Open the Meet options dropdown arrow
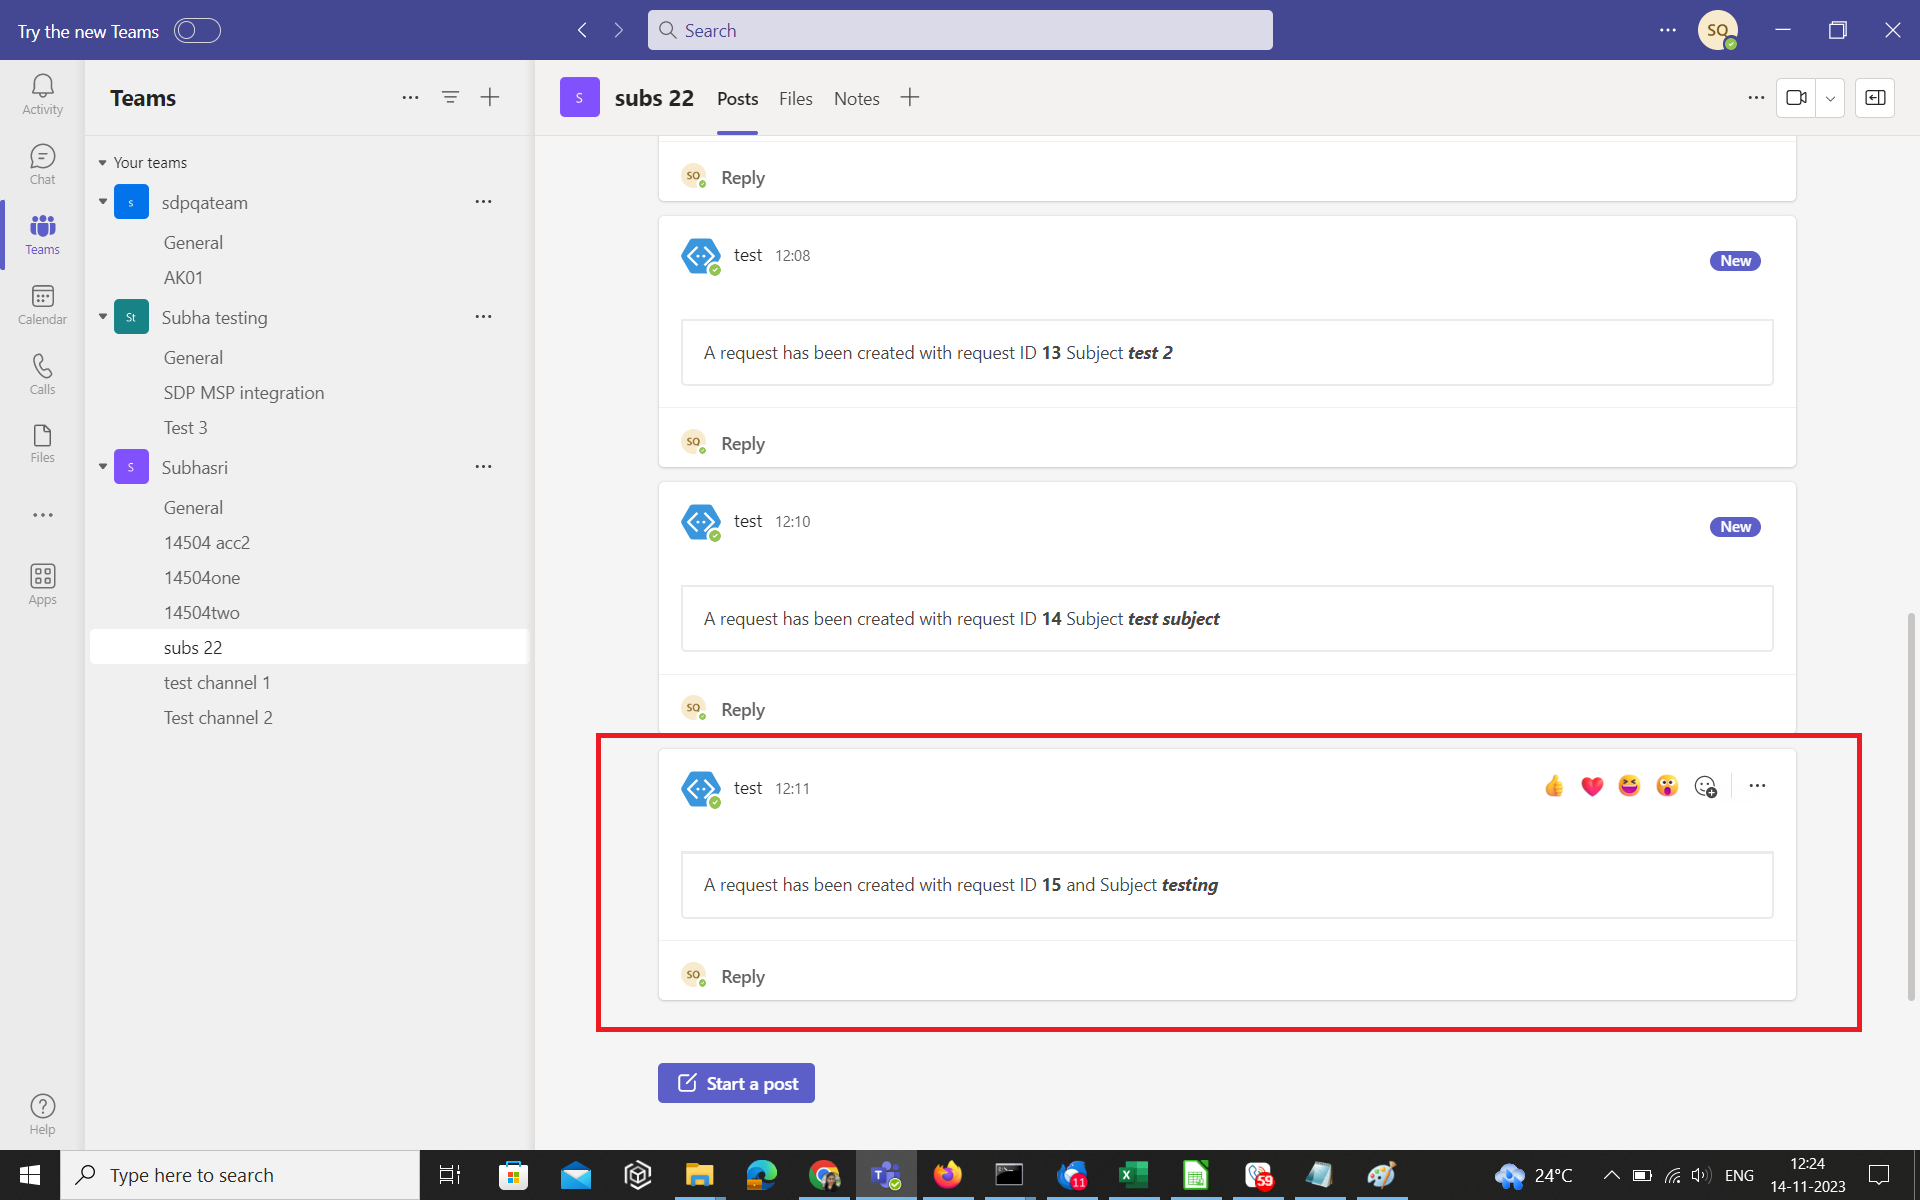Viewport: 1920px width, 1200px height. [x=1830, y=98]
